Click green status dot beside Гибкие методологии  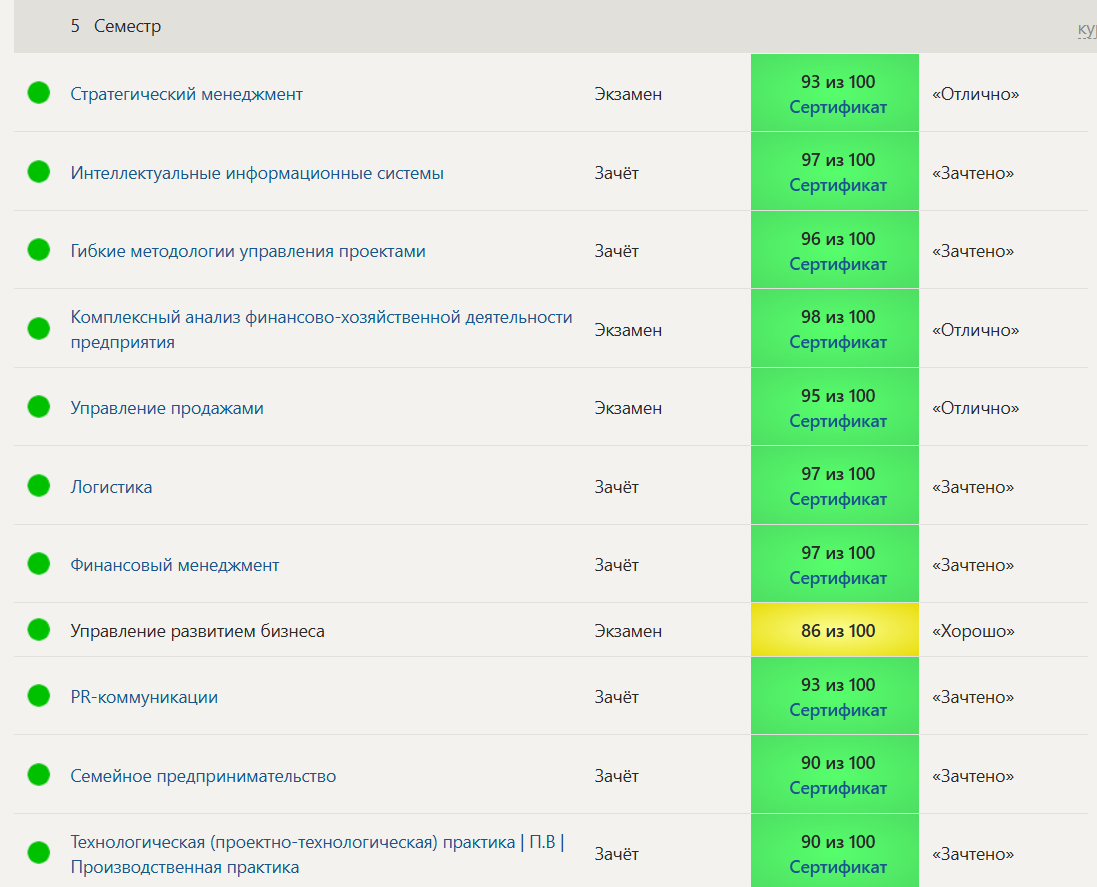click(x=38, y=250)
